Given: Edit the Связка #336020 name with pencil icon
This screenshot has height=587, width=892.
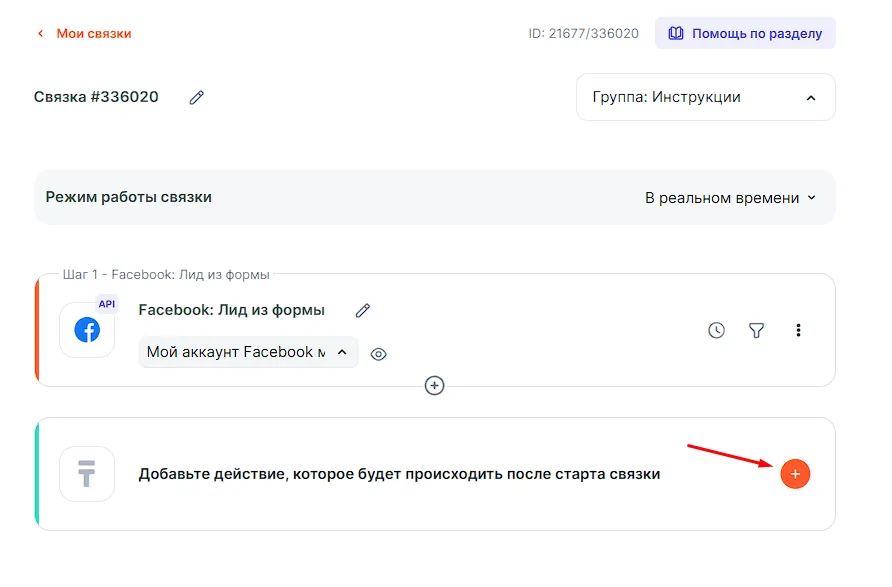Looking at the screenshot, I should (x=197, y=98).
